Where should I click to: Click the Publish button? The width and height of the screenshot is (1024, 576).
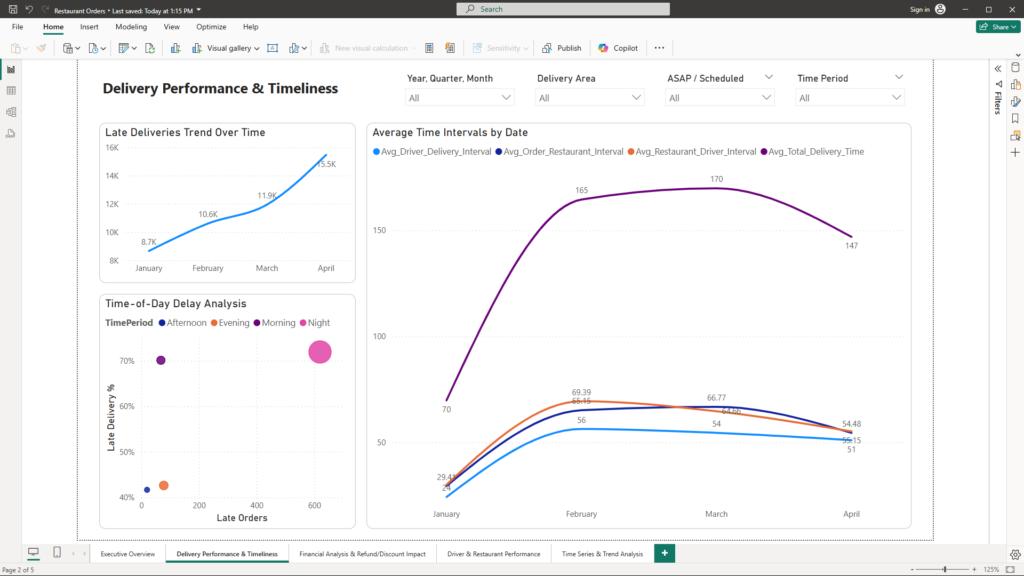pos(562,48)
